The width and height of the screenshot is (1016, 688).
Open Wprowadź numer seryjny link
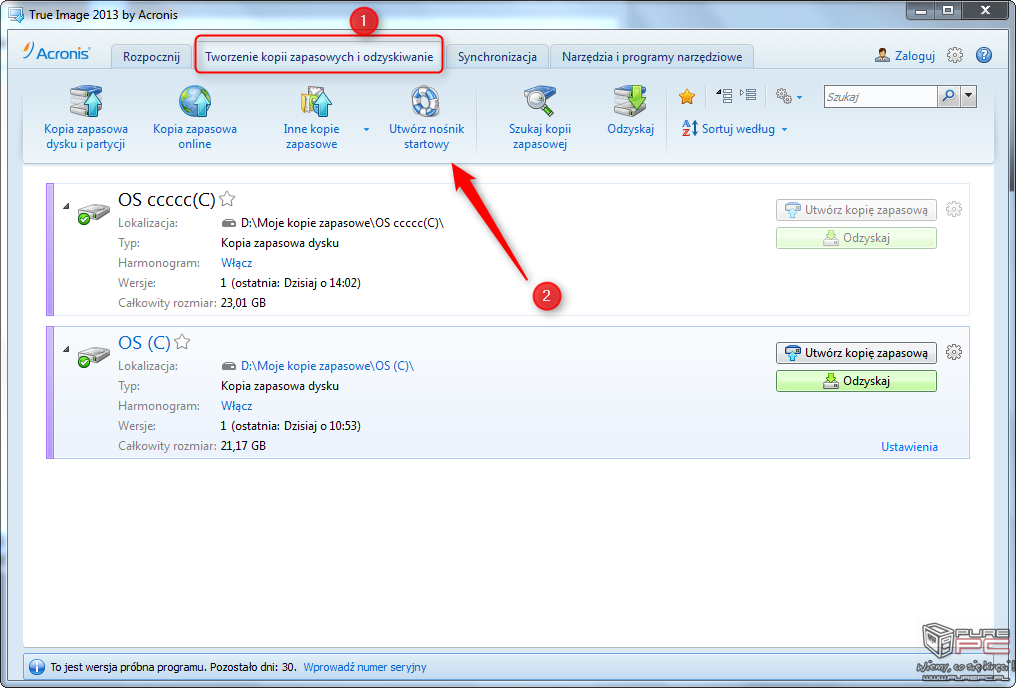pyautogui.click(x=365, y=667)
